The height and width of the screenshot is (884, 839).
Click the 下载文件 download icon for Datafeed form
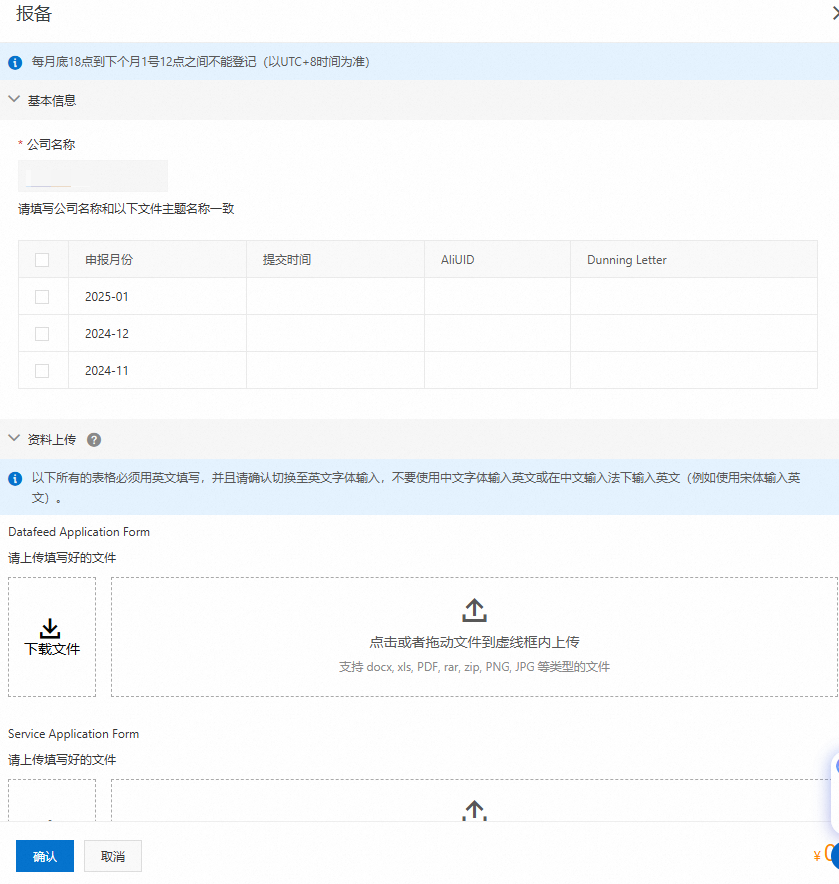click(51, 629)
